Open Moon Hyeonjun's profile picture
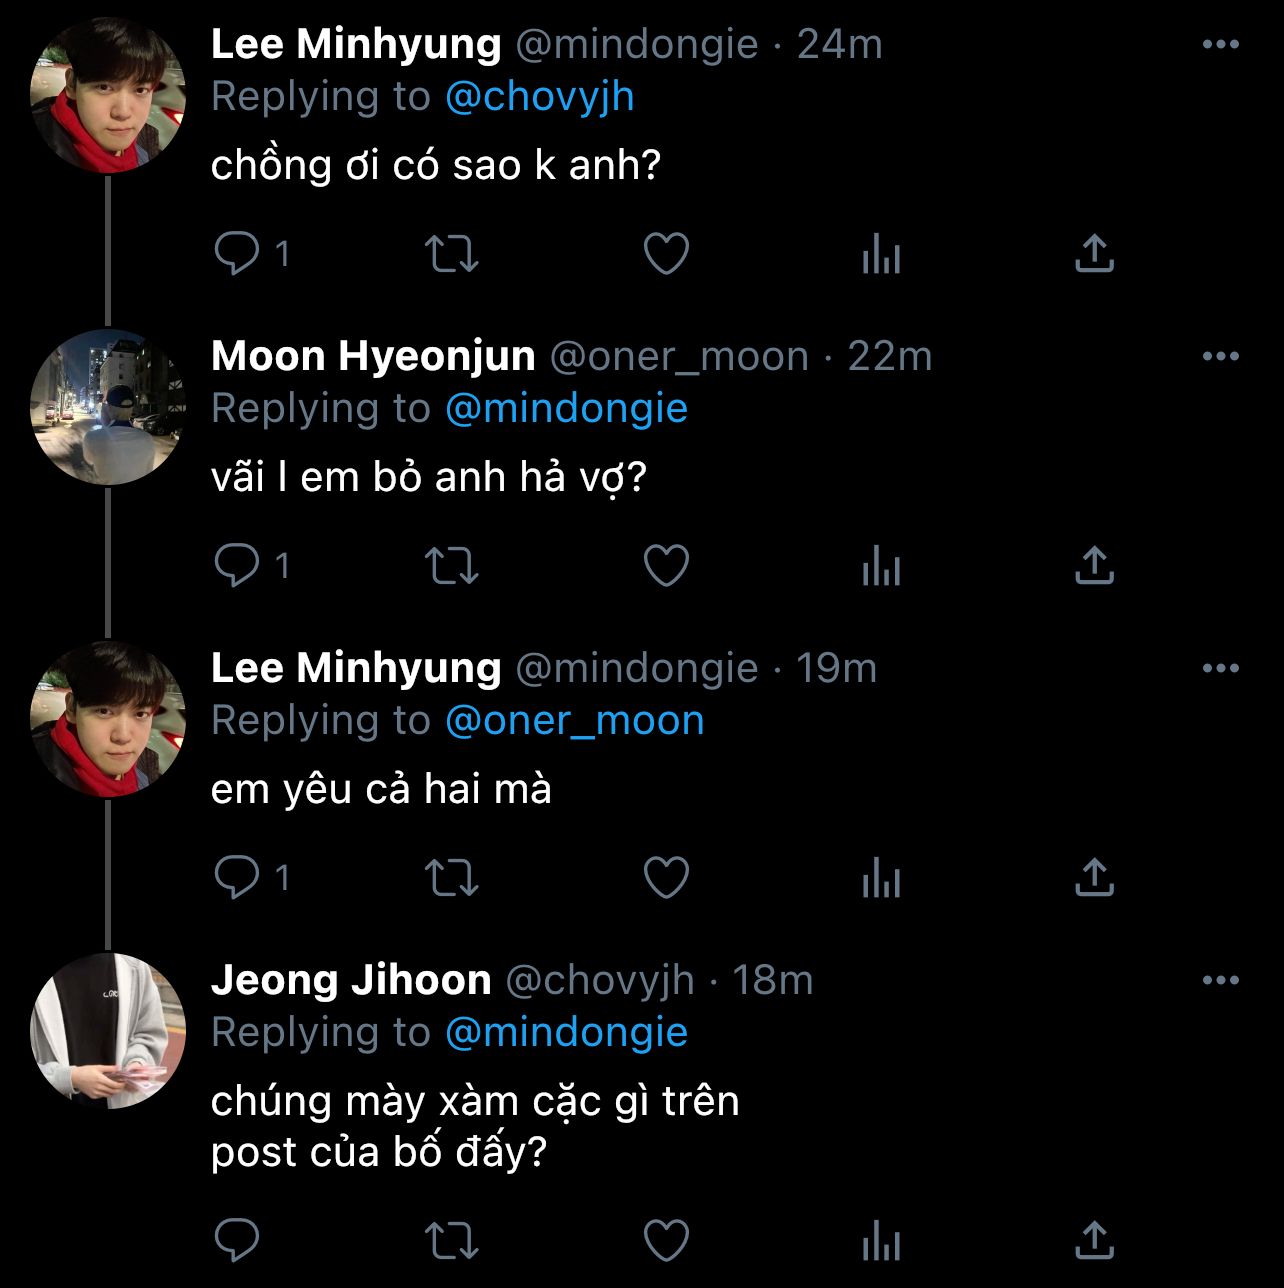 [x=108, y=407]
